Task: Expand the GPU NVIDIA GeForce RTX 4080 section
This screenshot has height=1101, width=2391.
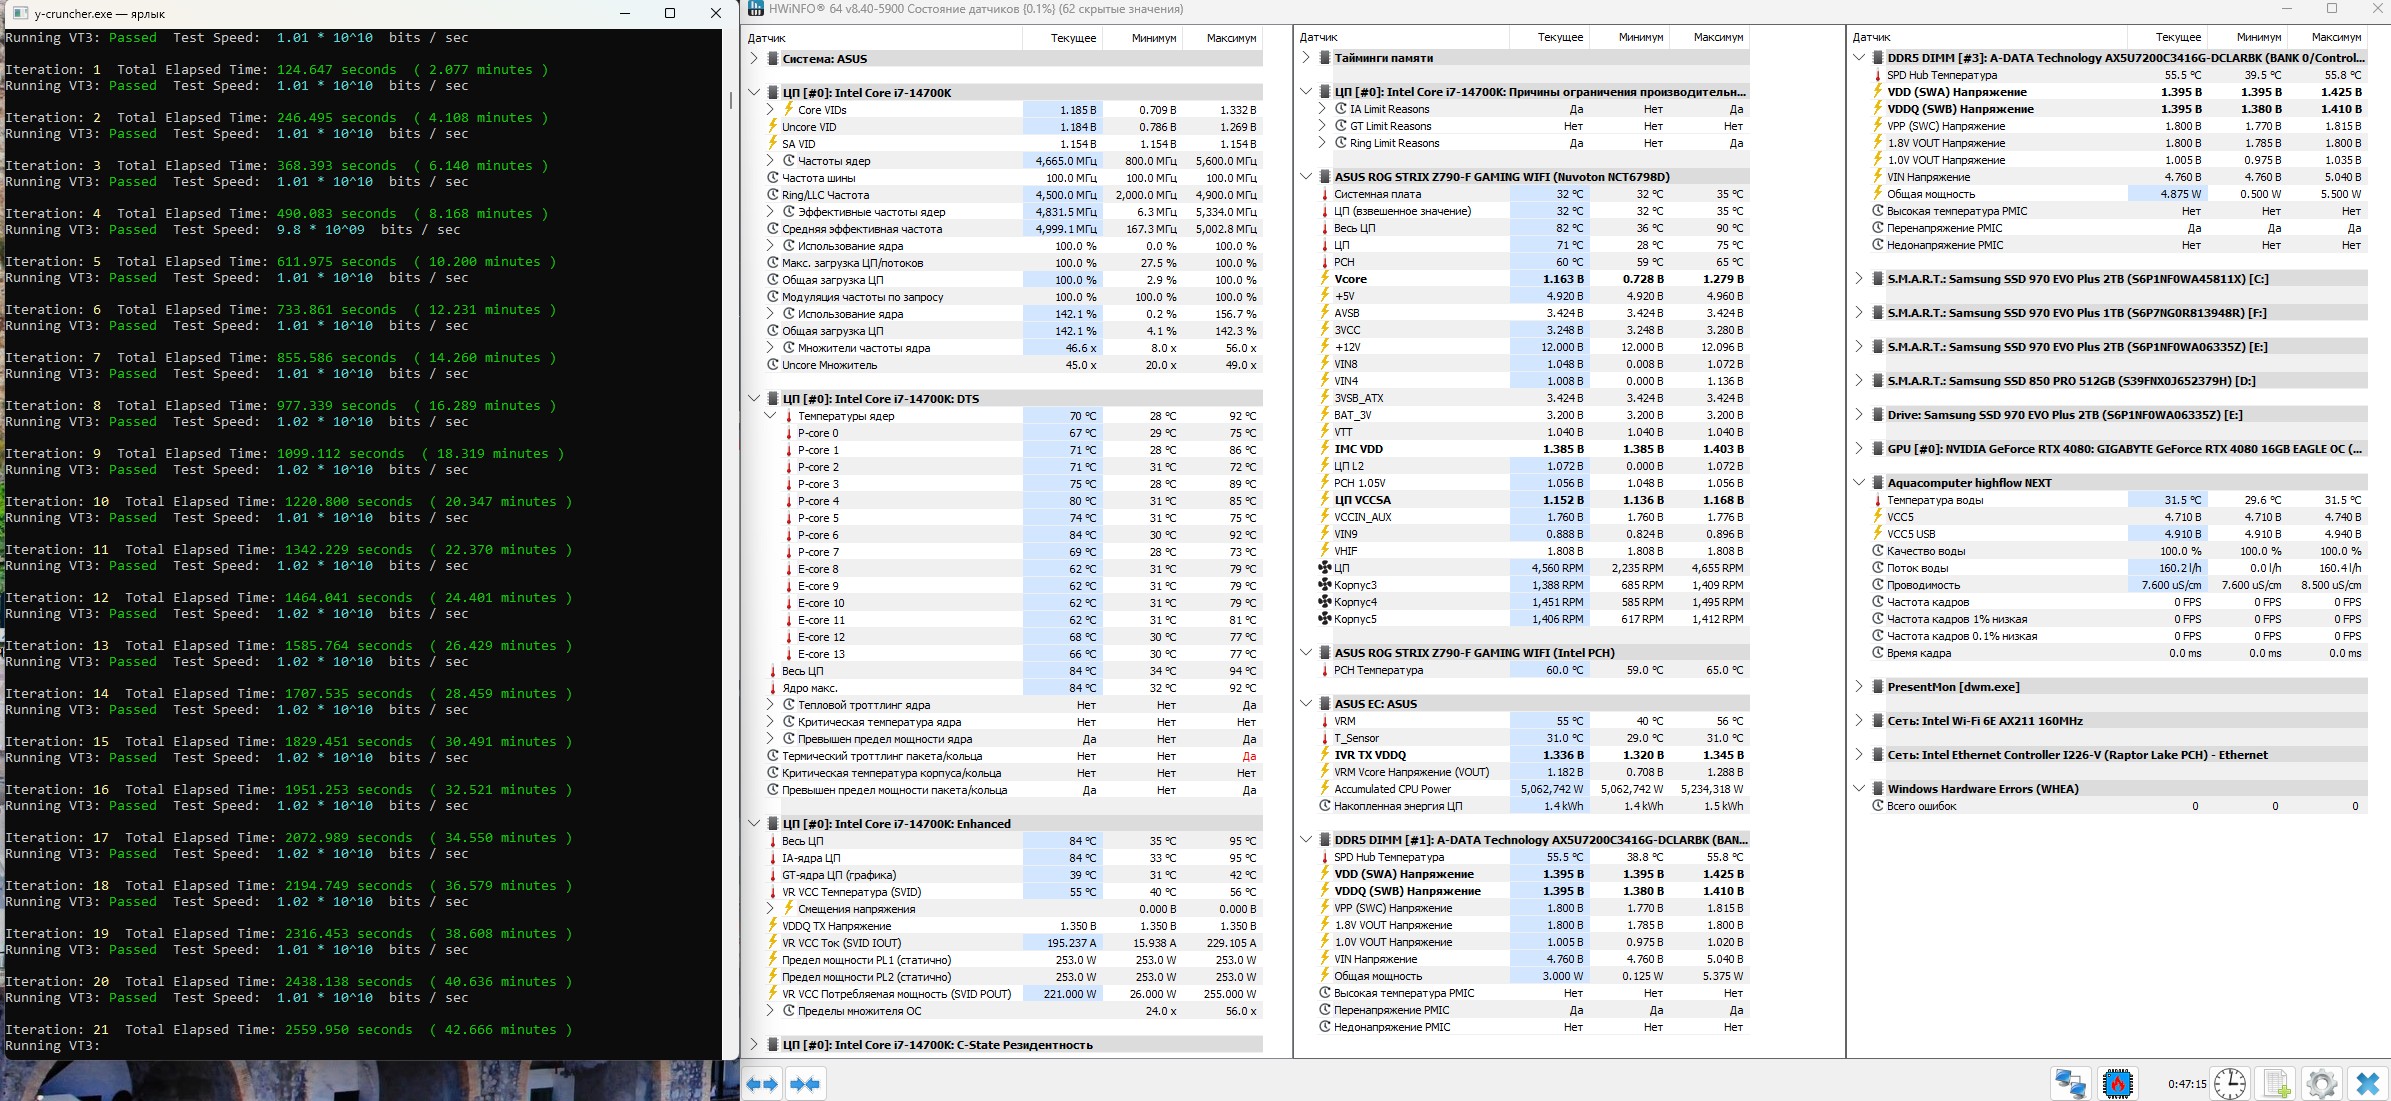Action: (x=1859, y=449)
